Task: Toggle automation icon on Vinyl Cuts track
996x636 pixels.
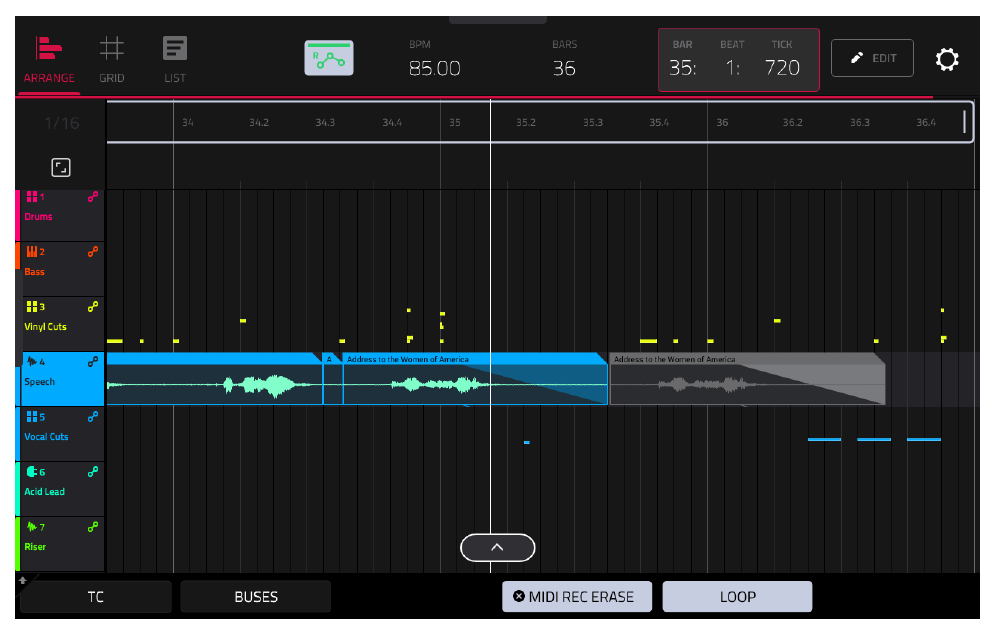Action: coord(93,307)
